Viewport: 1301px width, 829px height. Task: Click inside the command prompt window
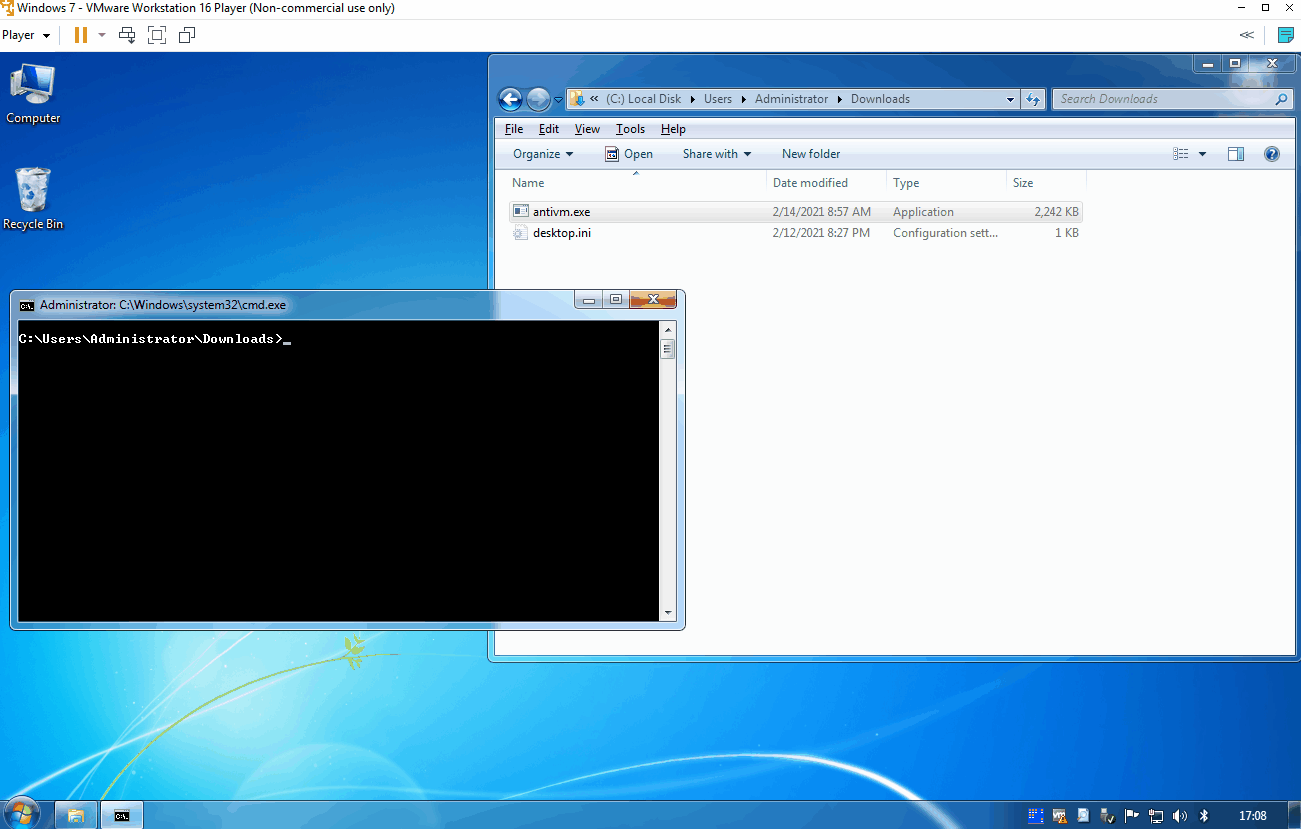[x=338, y=471]
